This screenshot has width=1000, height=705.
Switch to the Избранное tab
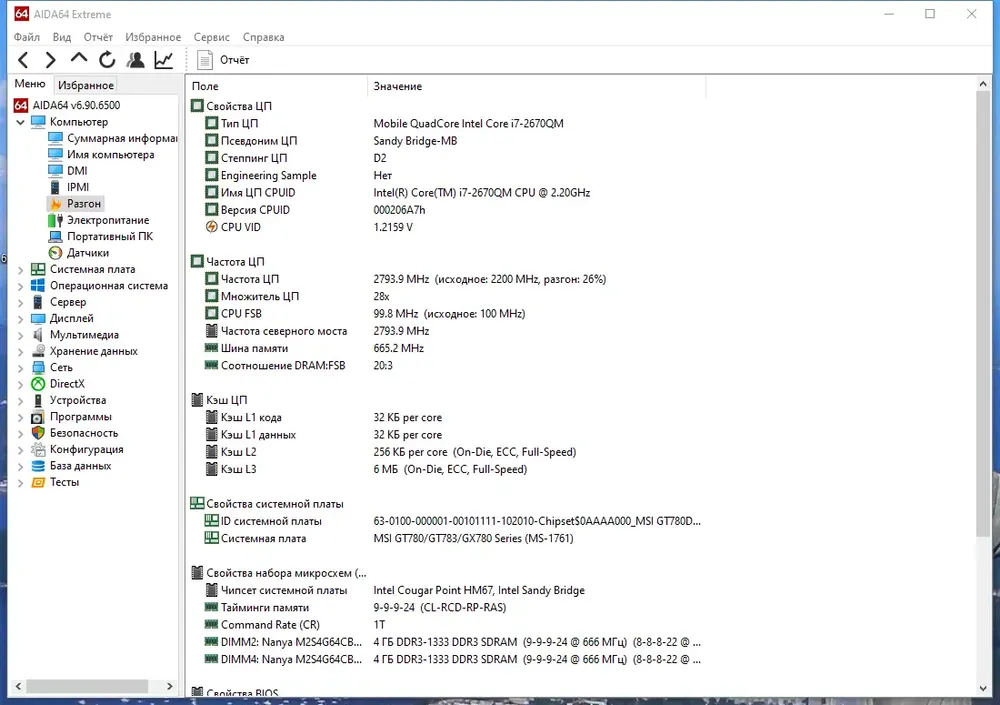tap(85, 85)
